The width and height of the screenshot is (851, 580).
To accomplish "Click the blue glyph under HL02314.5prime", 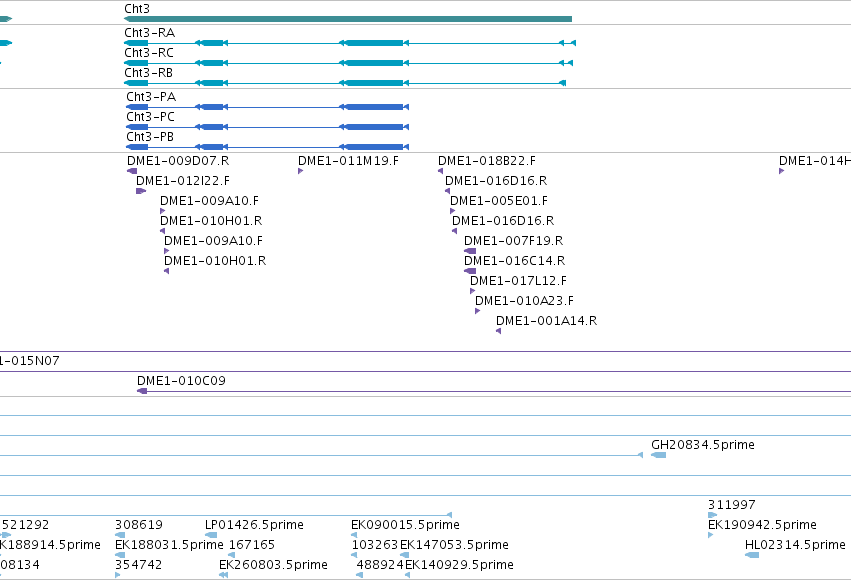I will (x=752, y=555).
